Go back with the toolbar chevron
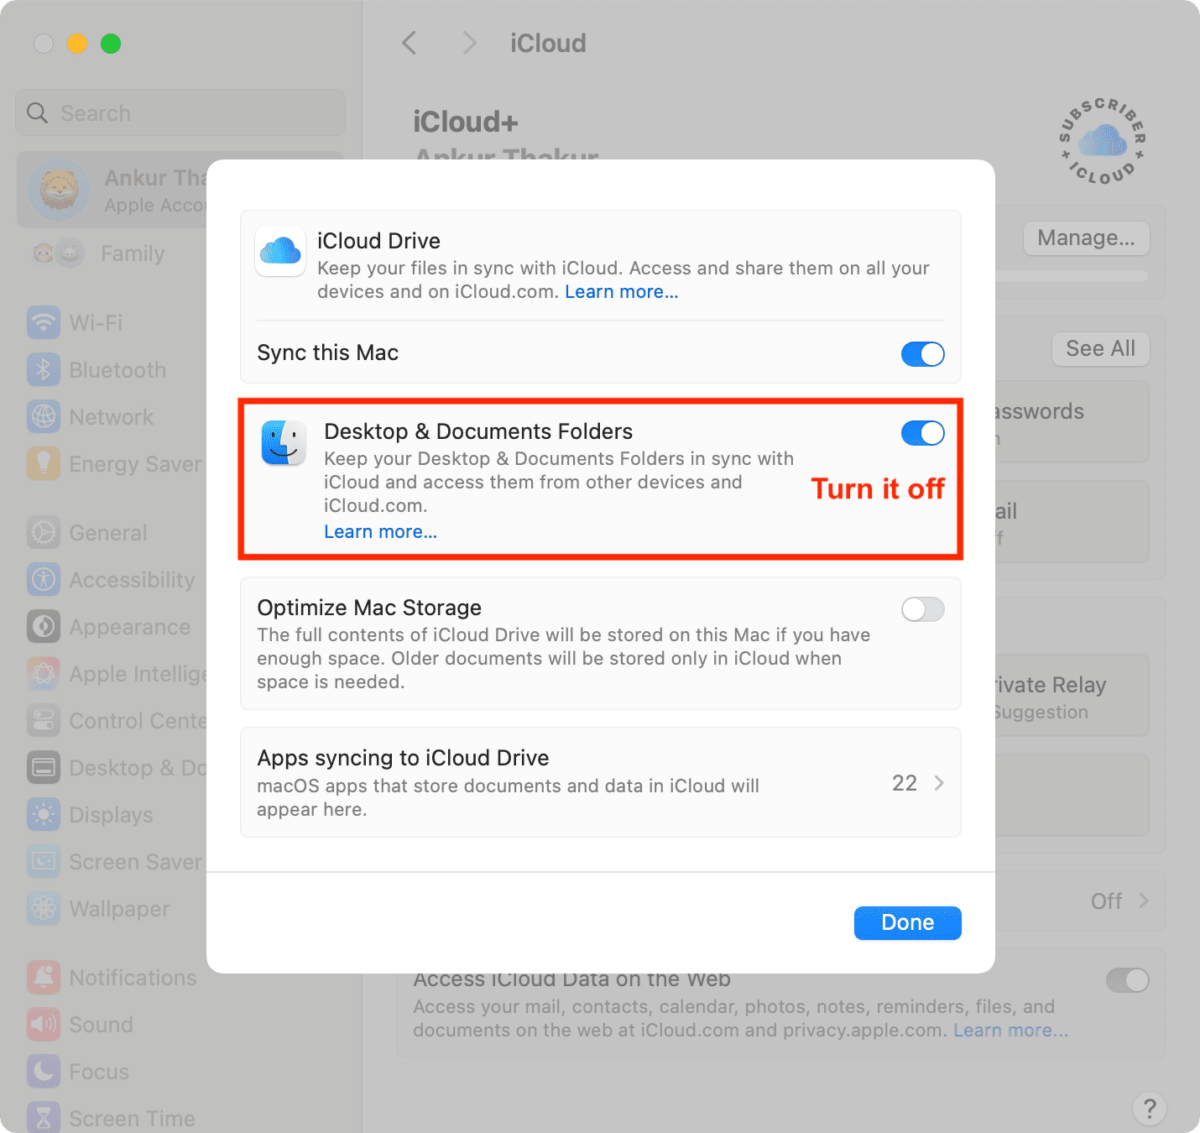The height and width of the screenshot is (1133, 1200). (x=409, y=43)
